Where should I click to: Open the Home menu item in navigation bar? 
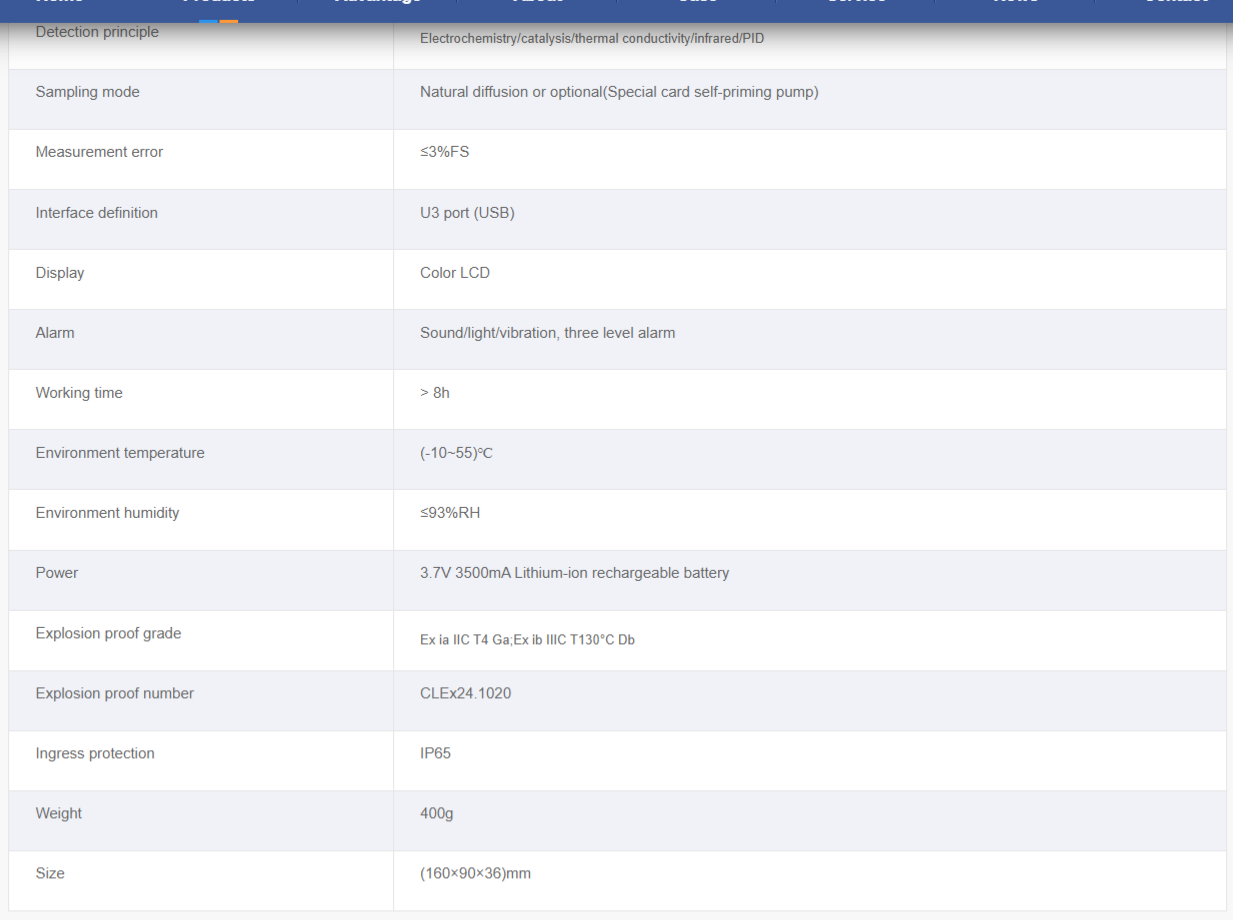coord(59,3)
